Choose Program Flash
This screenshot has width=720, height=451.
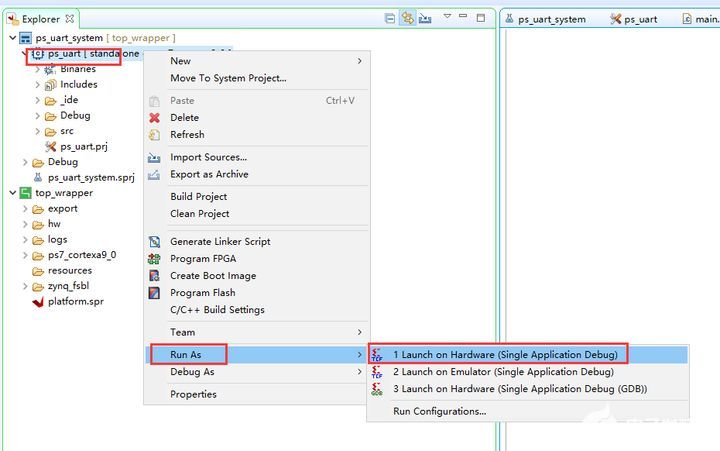(x=257, y=293)
